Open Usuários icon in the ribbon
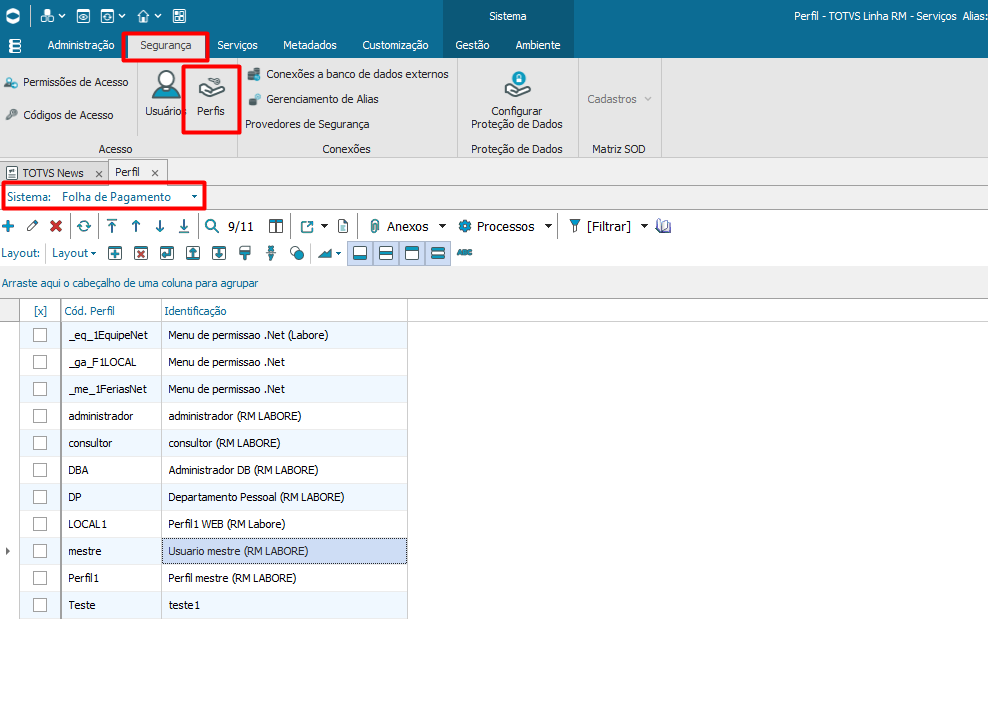The width and height of the screenshot is (988, 702). 165,95
